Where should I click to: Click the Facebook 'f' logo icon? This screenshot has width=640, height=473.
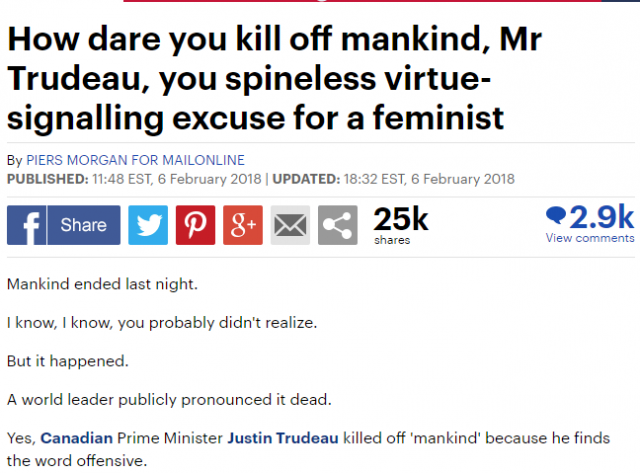coord(27,225)
